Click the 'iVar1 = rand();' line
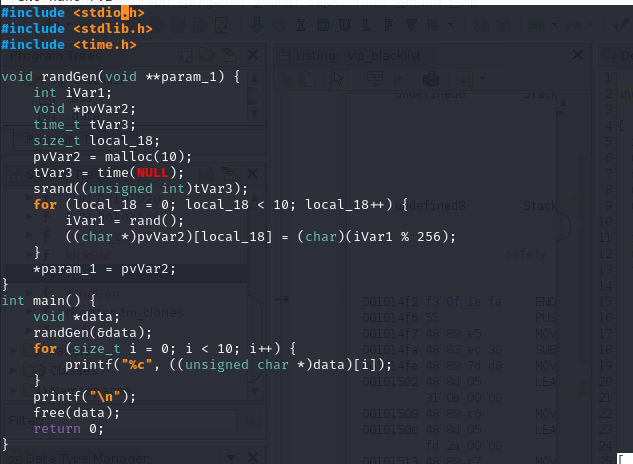This screenshot has height=464, width=633. pos(124,221)
